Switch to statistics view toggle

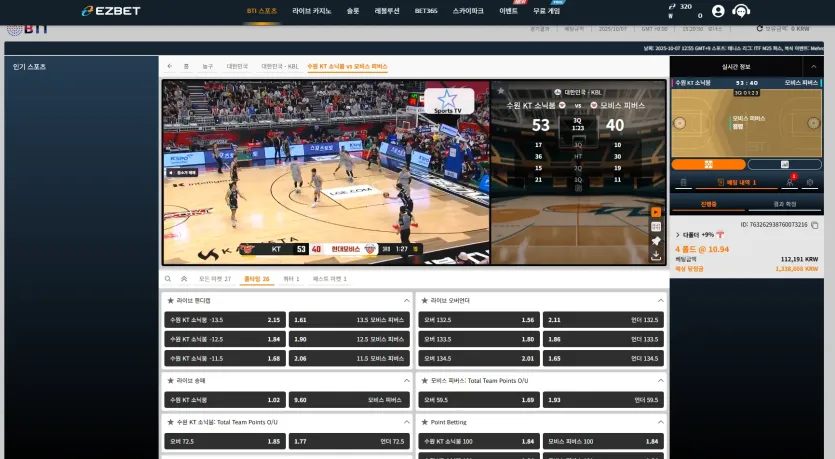click(784, 165)
